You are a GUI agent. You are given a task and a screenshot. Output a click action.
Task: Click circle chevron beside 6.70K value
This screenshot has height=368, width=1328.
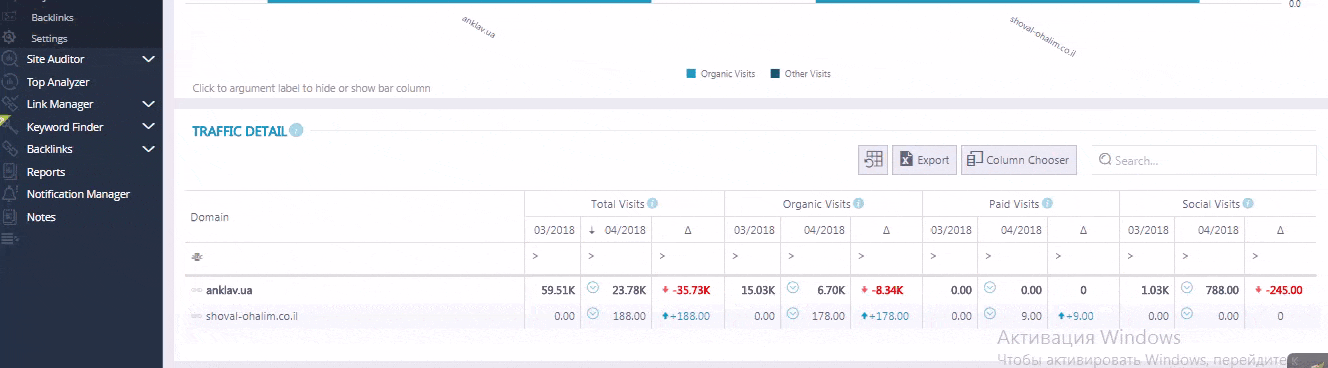point(792,288)
